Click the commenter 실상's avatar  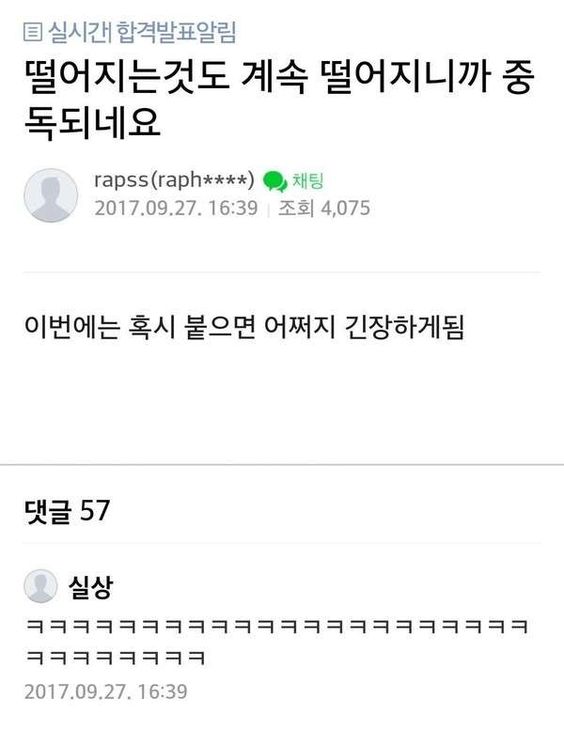tap(40, 586)
